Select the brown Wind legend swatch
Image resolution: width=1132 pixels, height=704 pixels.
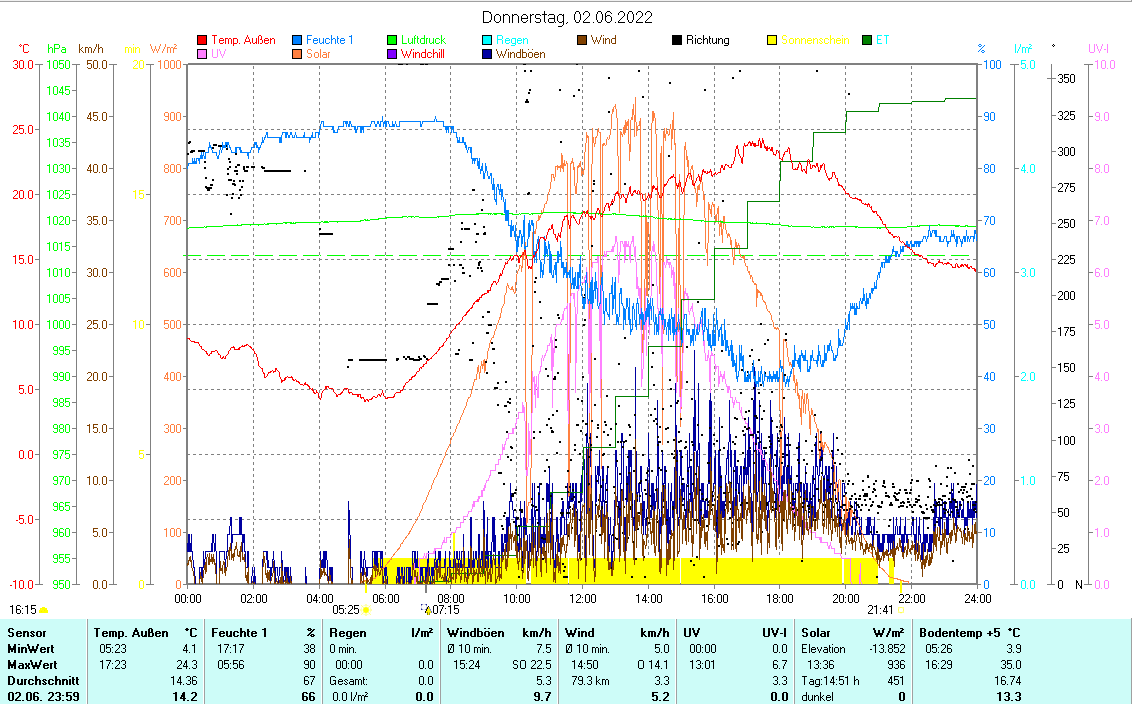[x=583, y=41]
